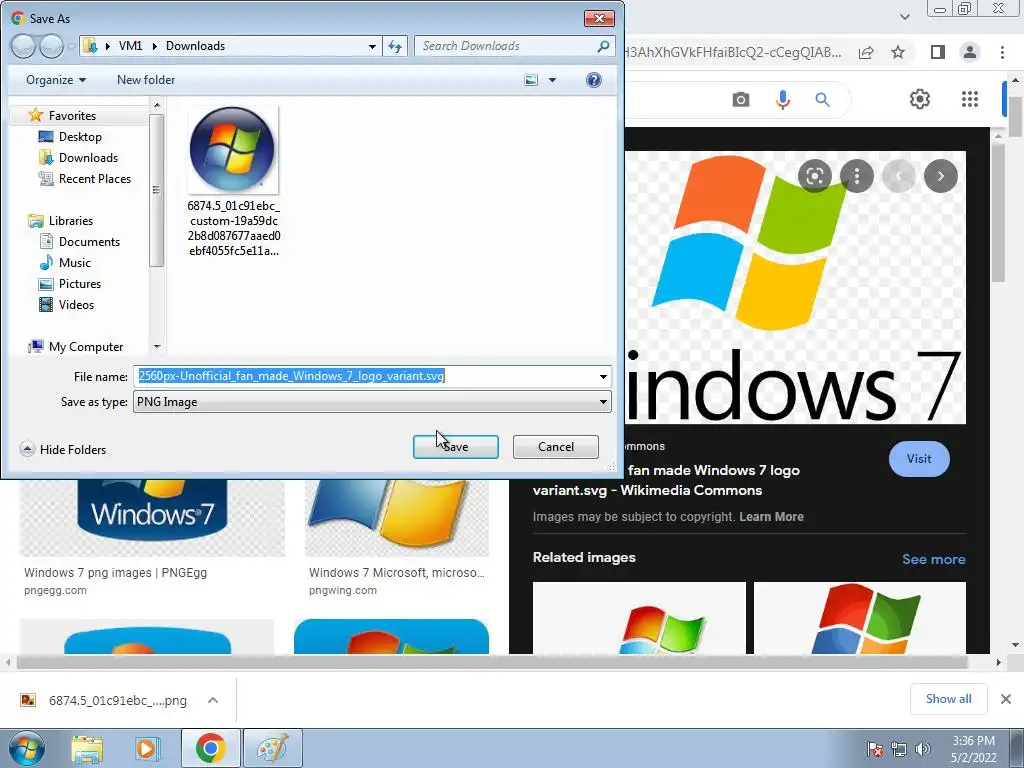Click into the Search Downloads field

pos(505,46)
